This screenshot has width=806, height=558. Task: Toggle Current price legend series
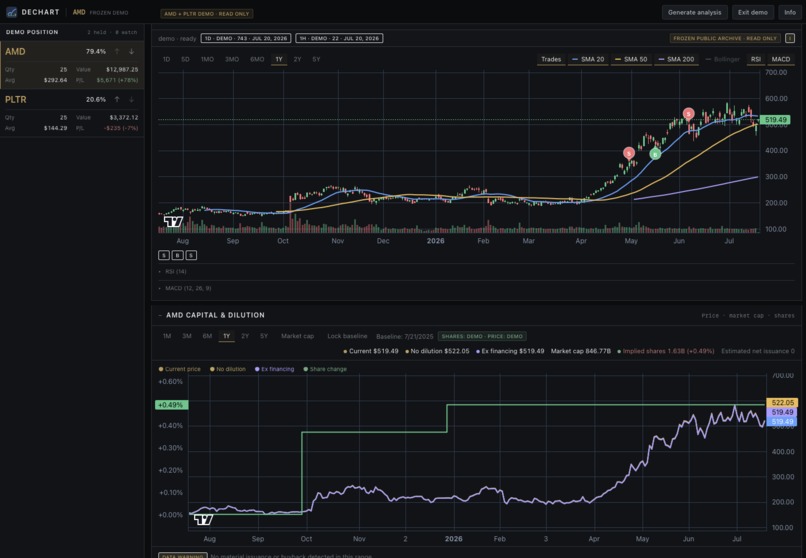179,369
